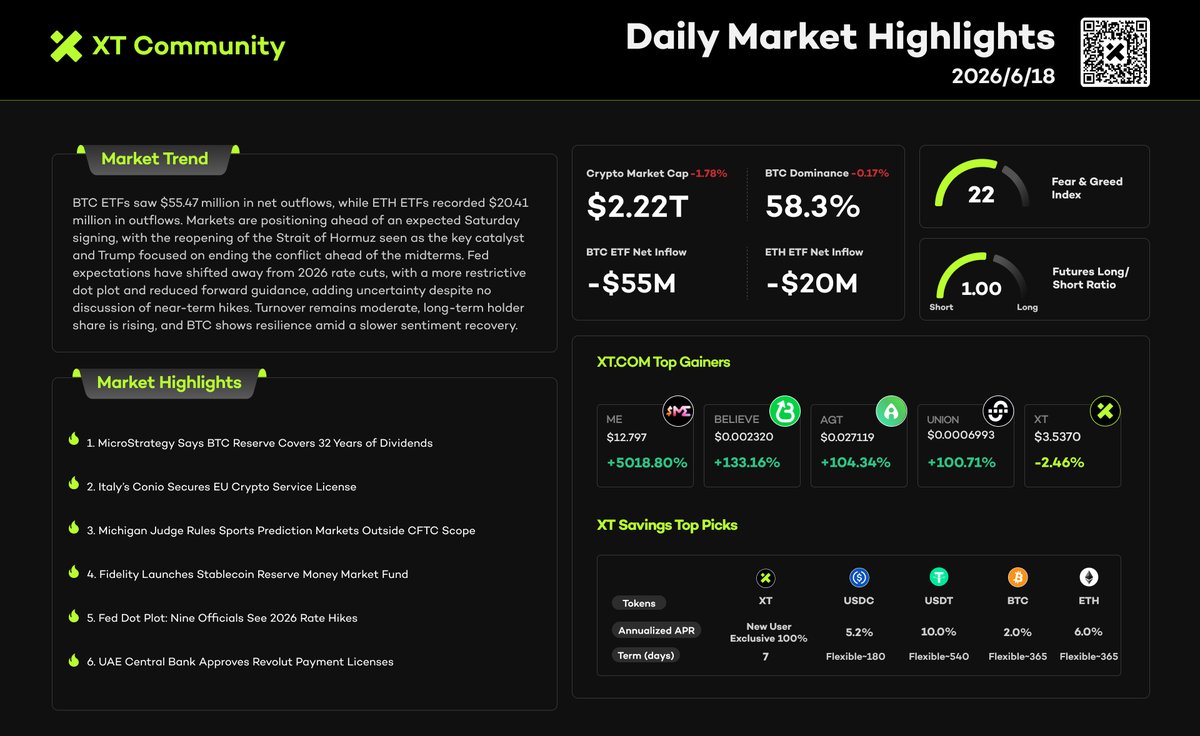Image resolution: width=1200 pixels, height=736 pixels.
Task: Click the AGT price $0.027119
Action: coord(847,437)
